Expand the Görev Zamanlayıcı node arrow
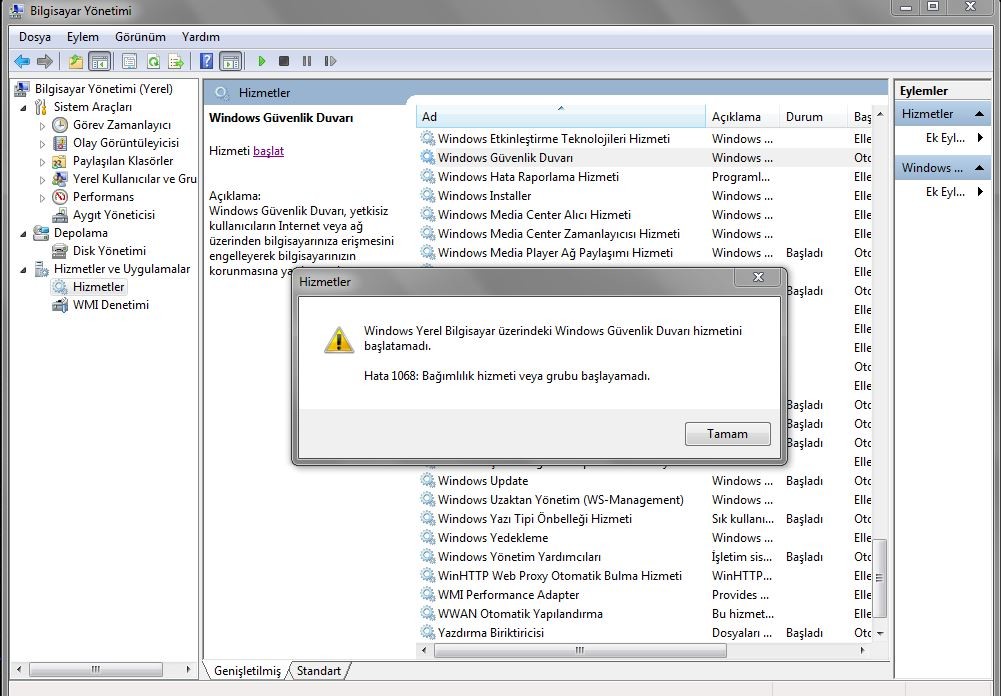 click(43, 125)
